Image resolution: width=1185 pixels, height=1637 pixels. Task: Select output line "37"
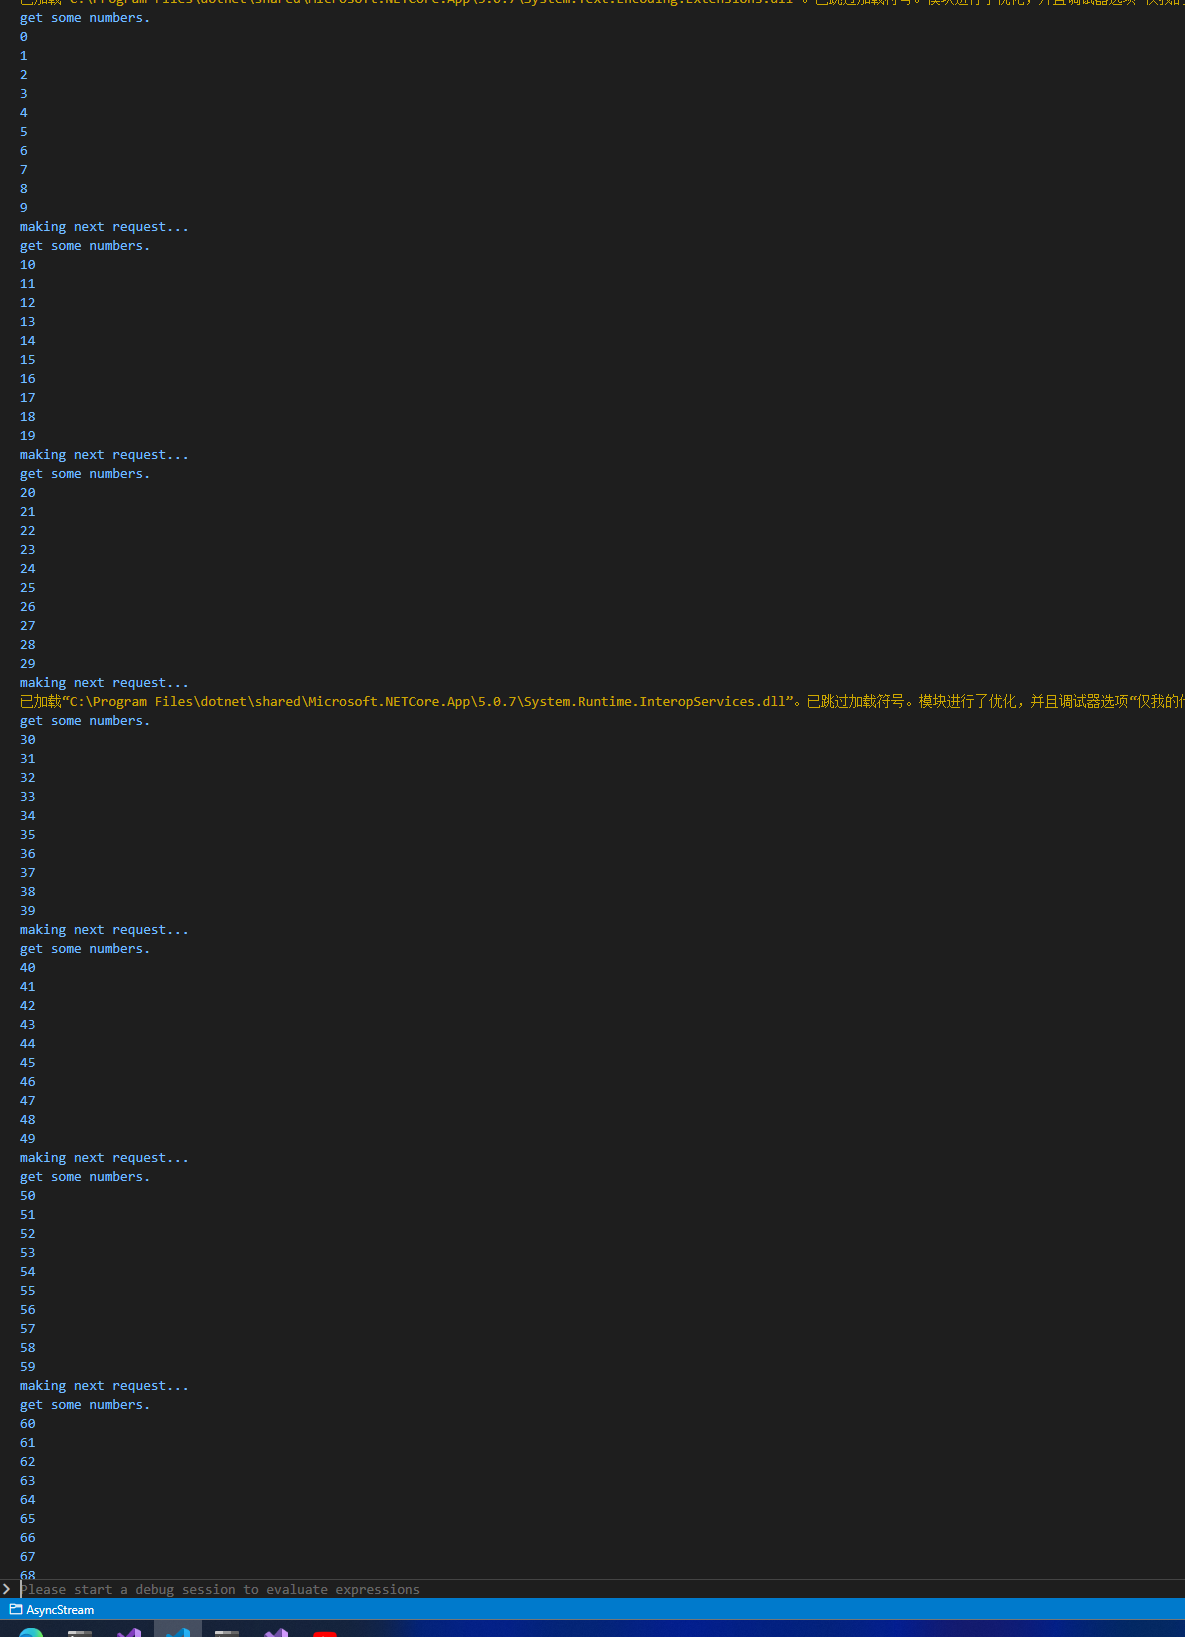click(x=28, y=873)
